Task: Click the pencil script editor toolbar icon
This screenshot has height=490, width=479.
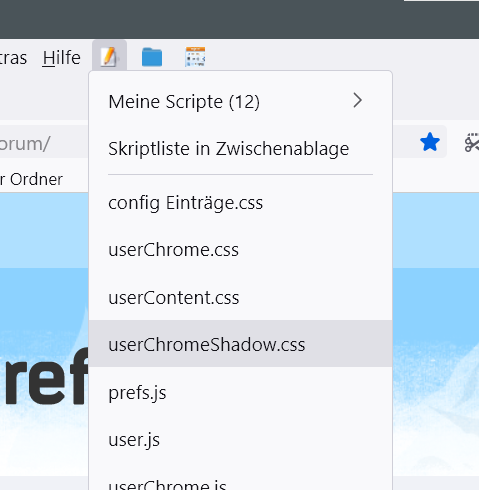Action: pyautogui.click(x=109, y=57)
